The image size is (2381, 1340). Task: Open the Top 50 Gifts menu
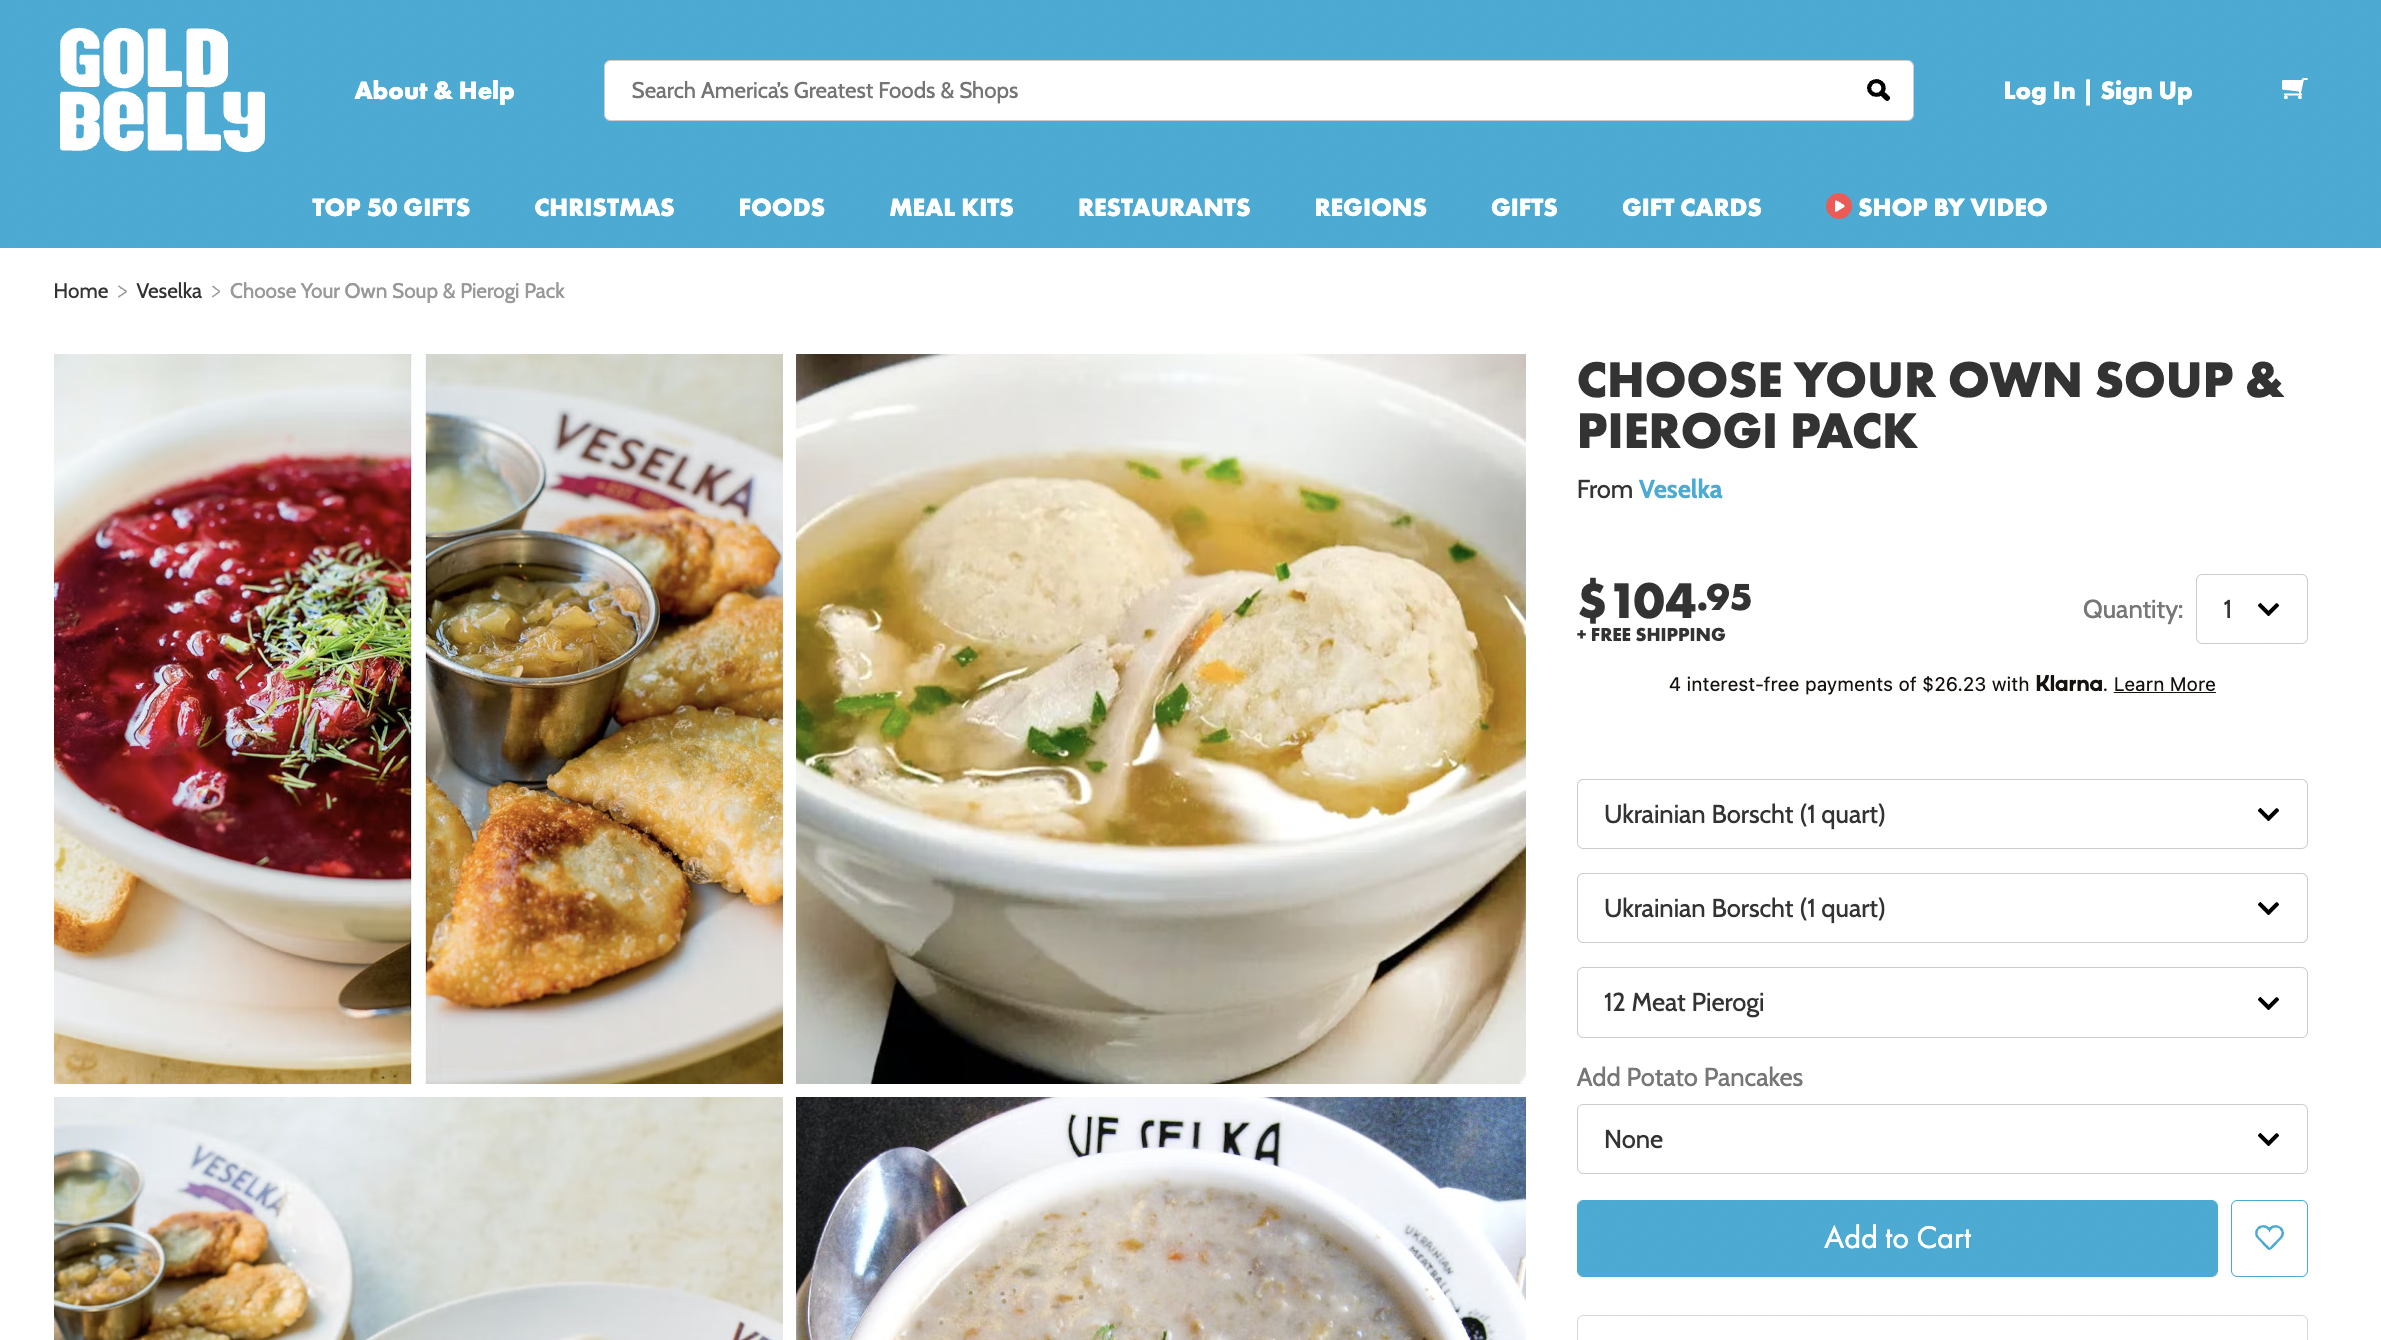click(391, 207)
